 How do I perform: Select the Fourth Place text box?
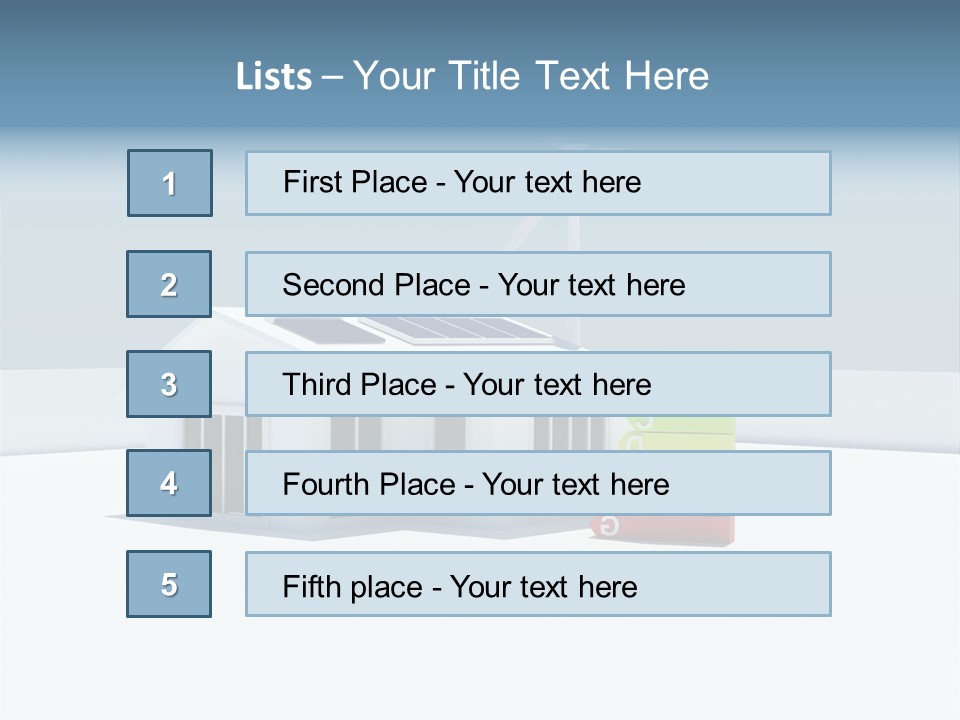coord(538,483)
